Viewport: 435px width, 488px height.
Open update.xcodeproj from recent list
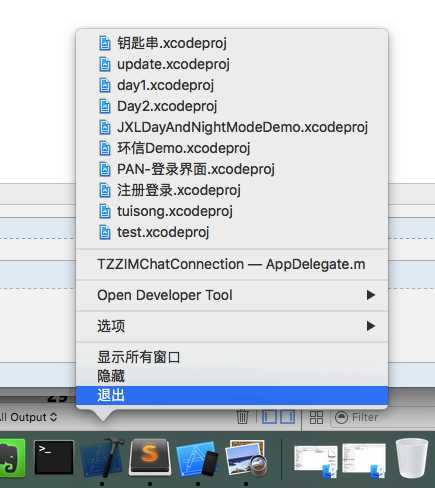coord(232,64)
